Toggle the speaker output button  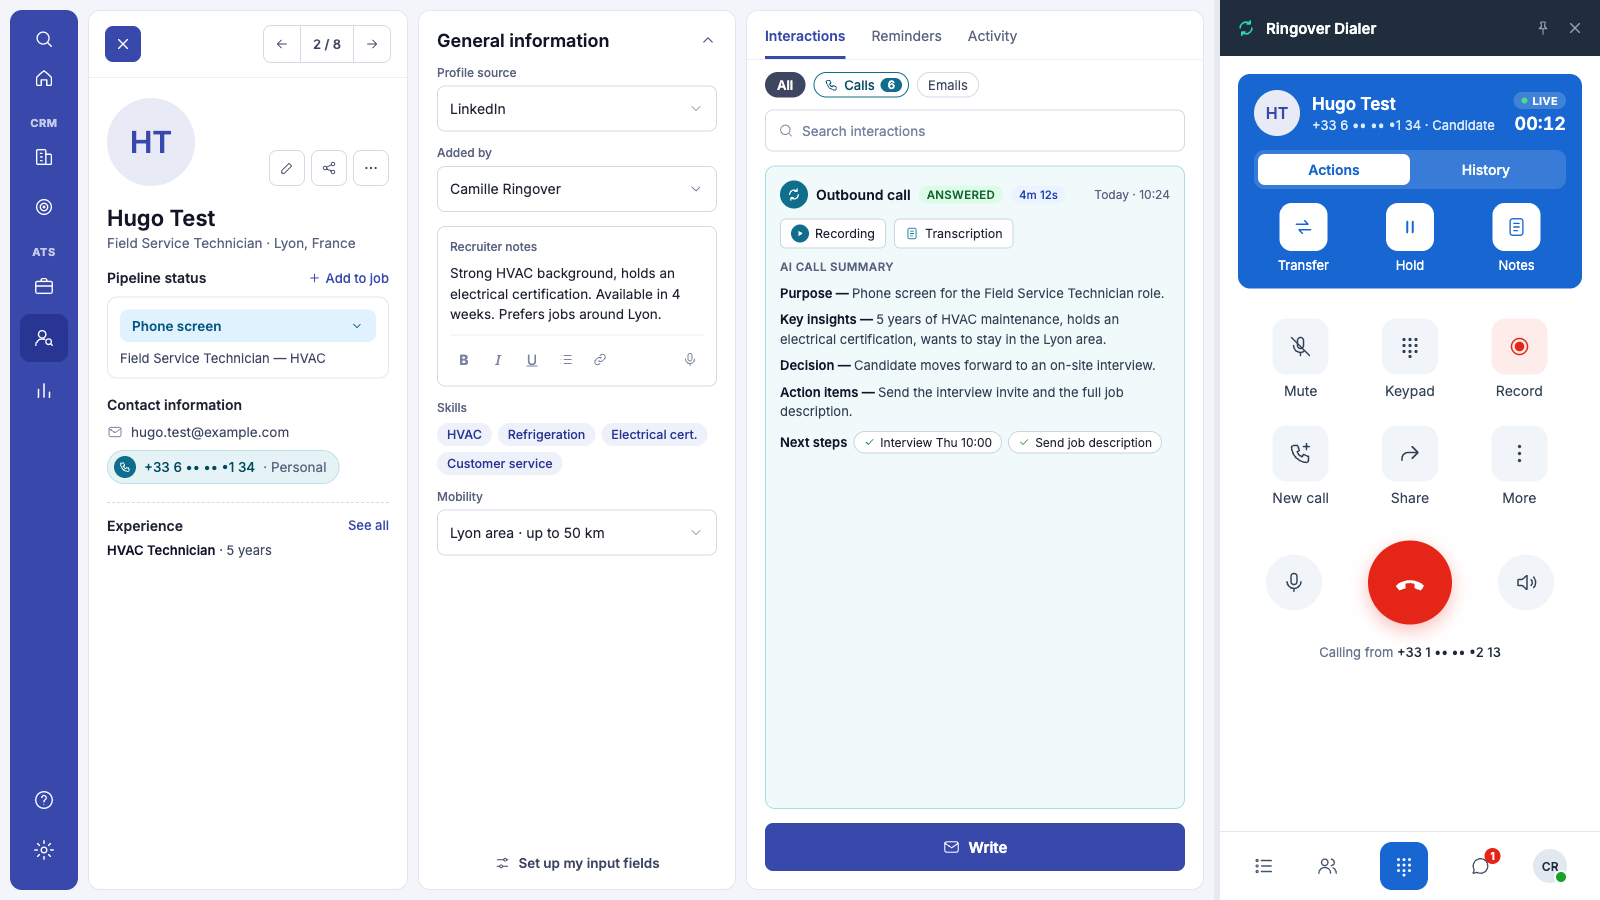coord(1525,582)
